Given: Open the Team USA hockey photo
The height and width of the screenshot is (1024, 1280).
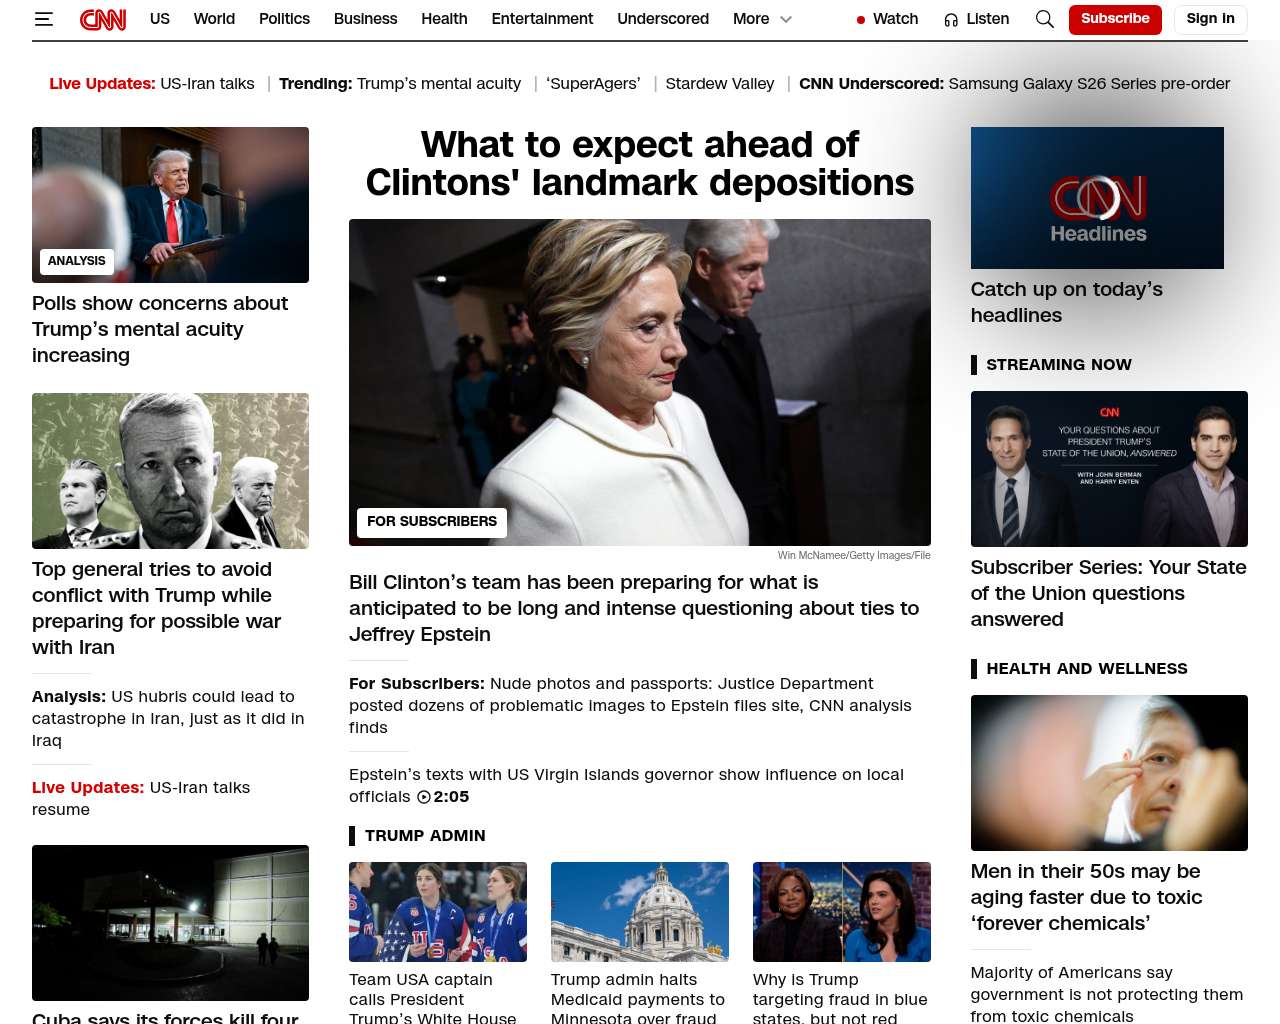Looking at the screenshot, I should (438, 912).
